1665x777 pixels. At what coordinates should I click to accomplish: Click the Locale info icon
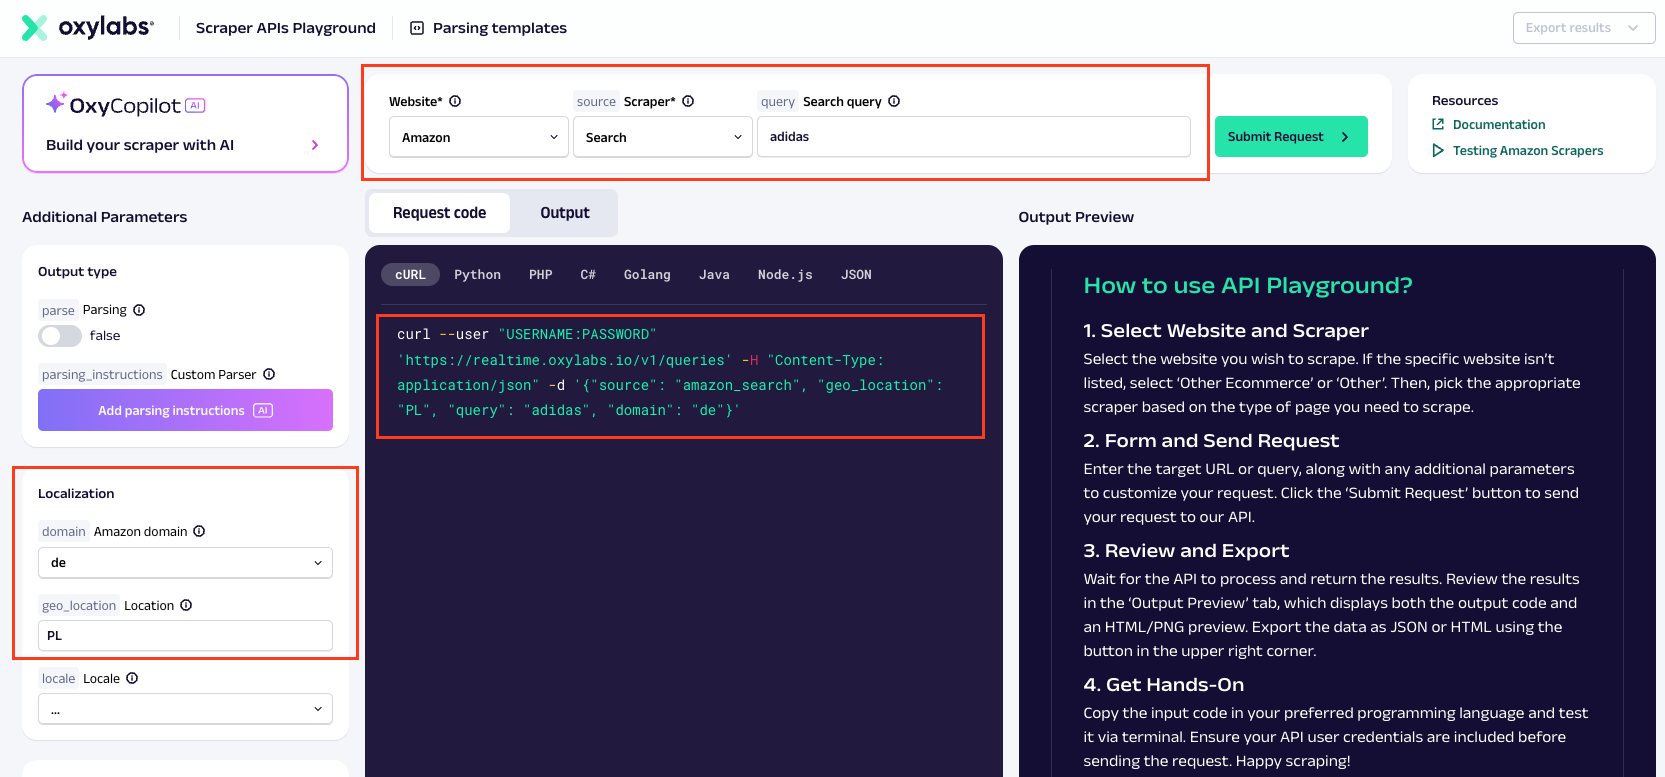[132, 678]
